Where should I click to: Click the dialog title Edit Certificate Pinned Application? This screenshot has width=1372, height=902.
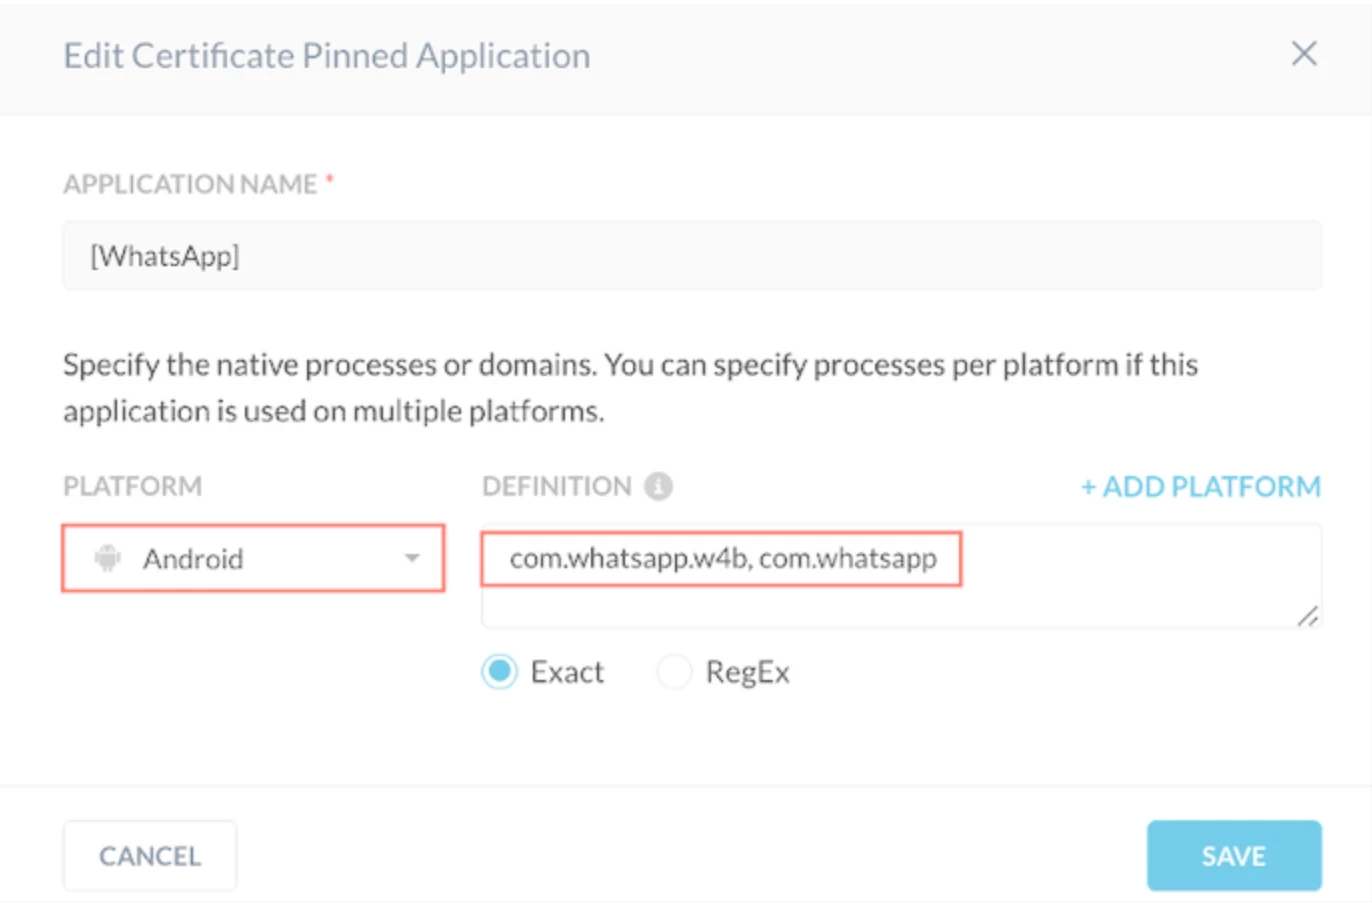pyautogui.click(x=327, y=56)
